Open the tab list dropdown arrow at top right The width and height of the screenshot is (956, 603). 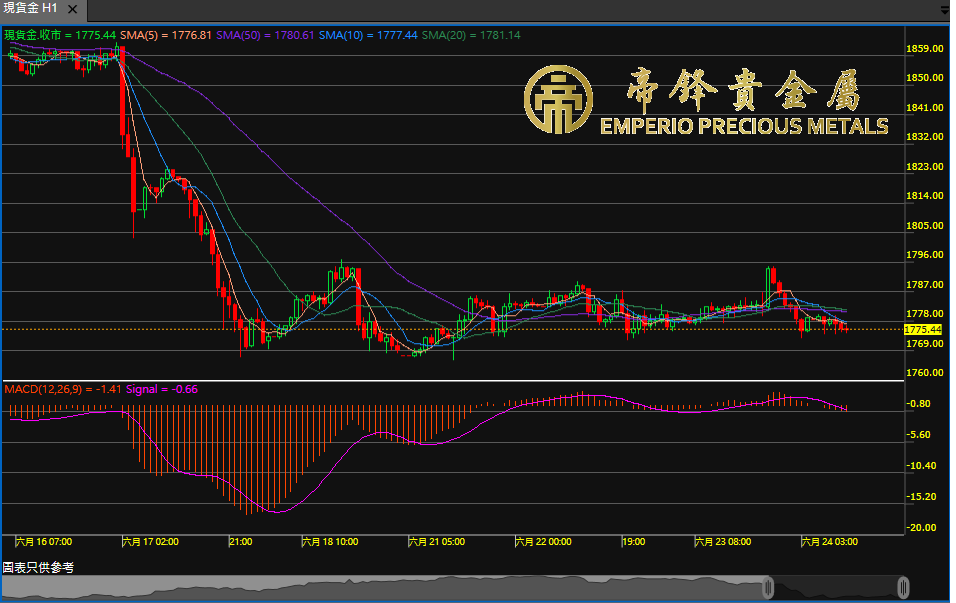point(945,10)
